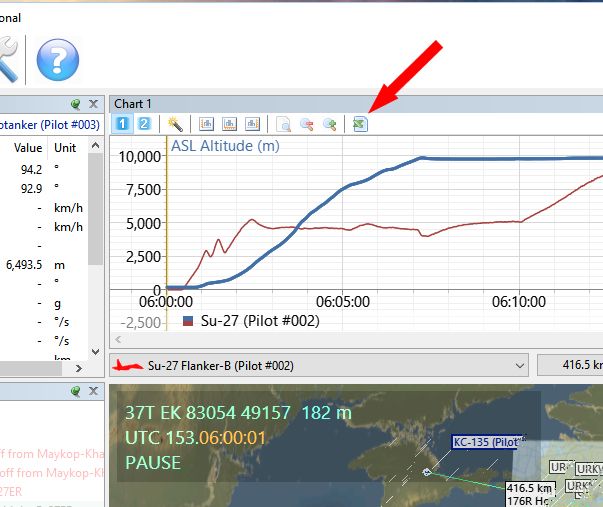Click the first chart layout icon
603x507 pixels.
[207, 124]
